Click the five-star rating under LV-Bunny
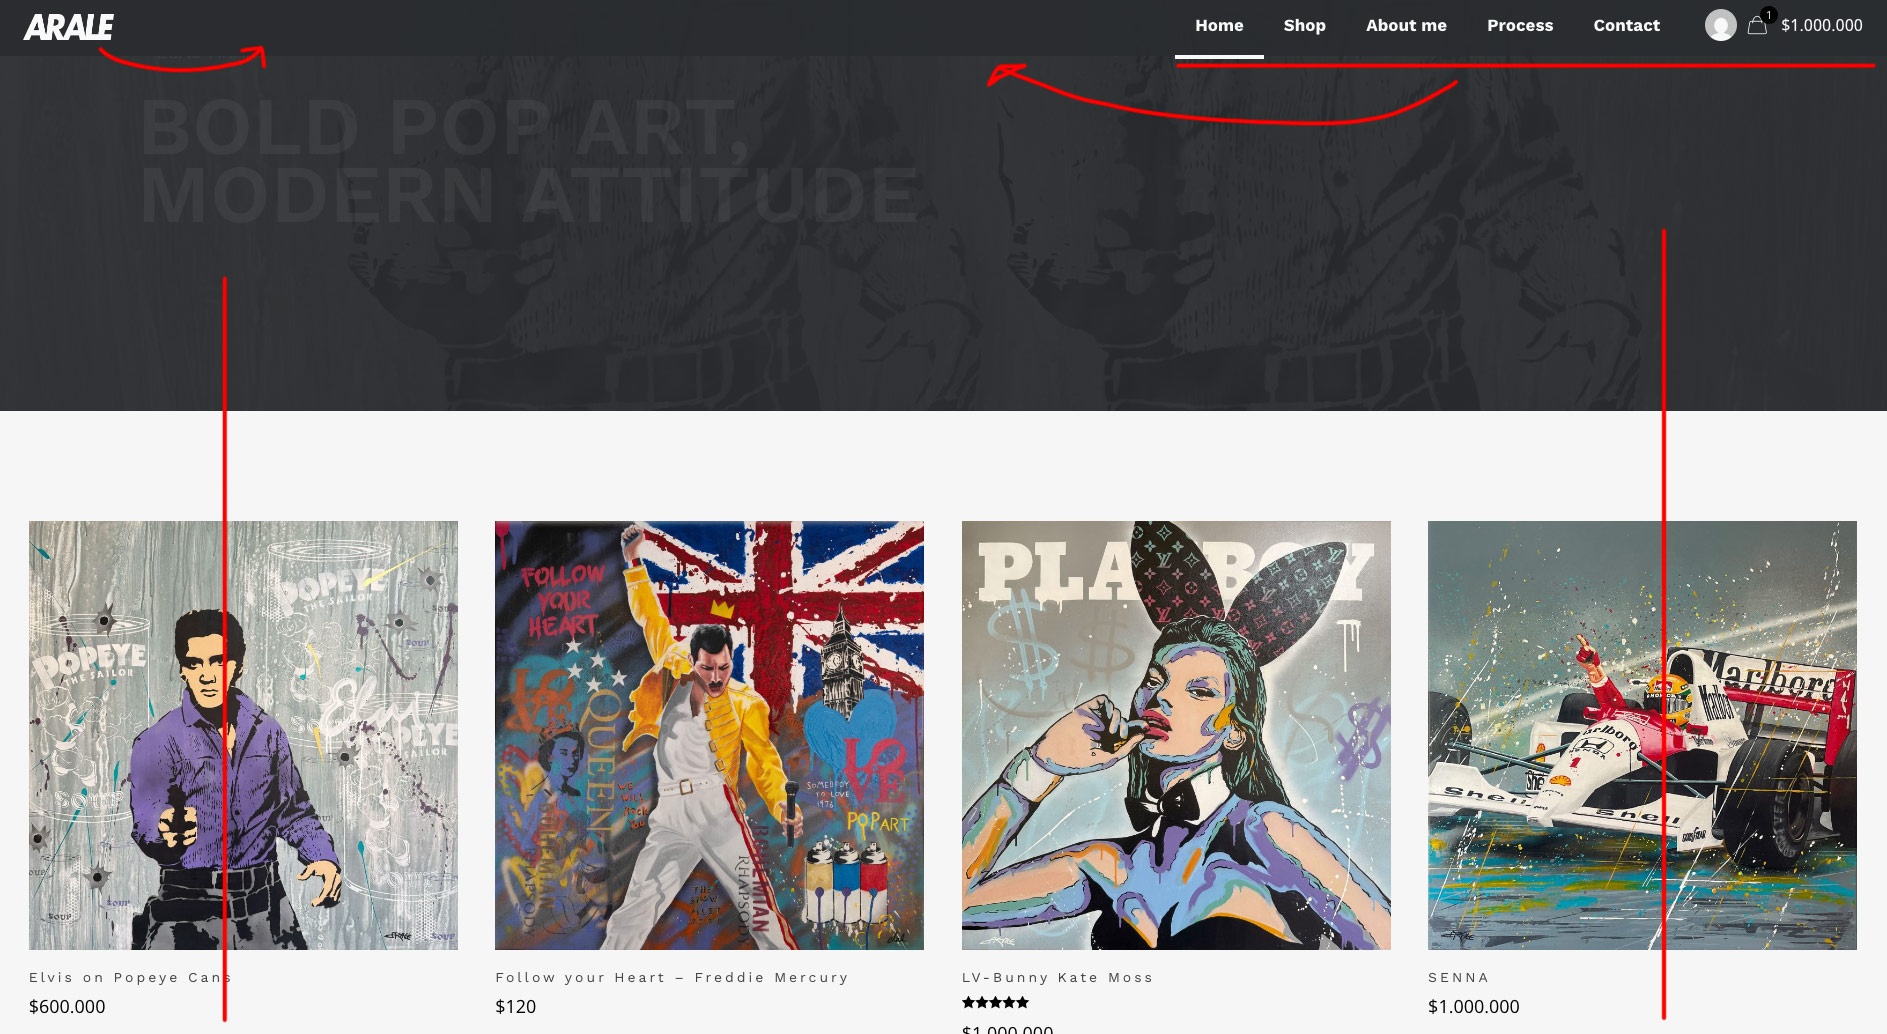The image size is (1887, 1034). tap(995, 1003)
